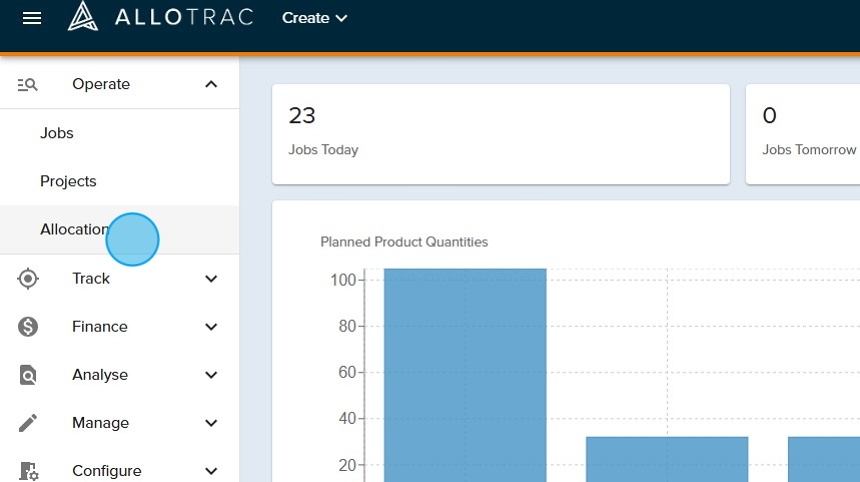This screenshot has height=482, width=860.
Task: Click the Analyse magnifier icon
Action: 28,375
